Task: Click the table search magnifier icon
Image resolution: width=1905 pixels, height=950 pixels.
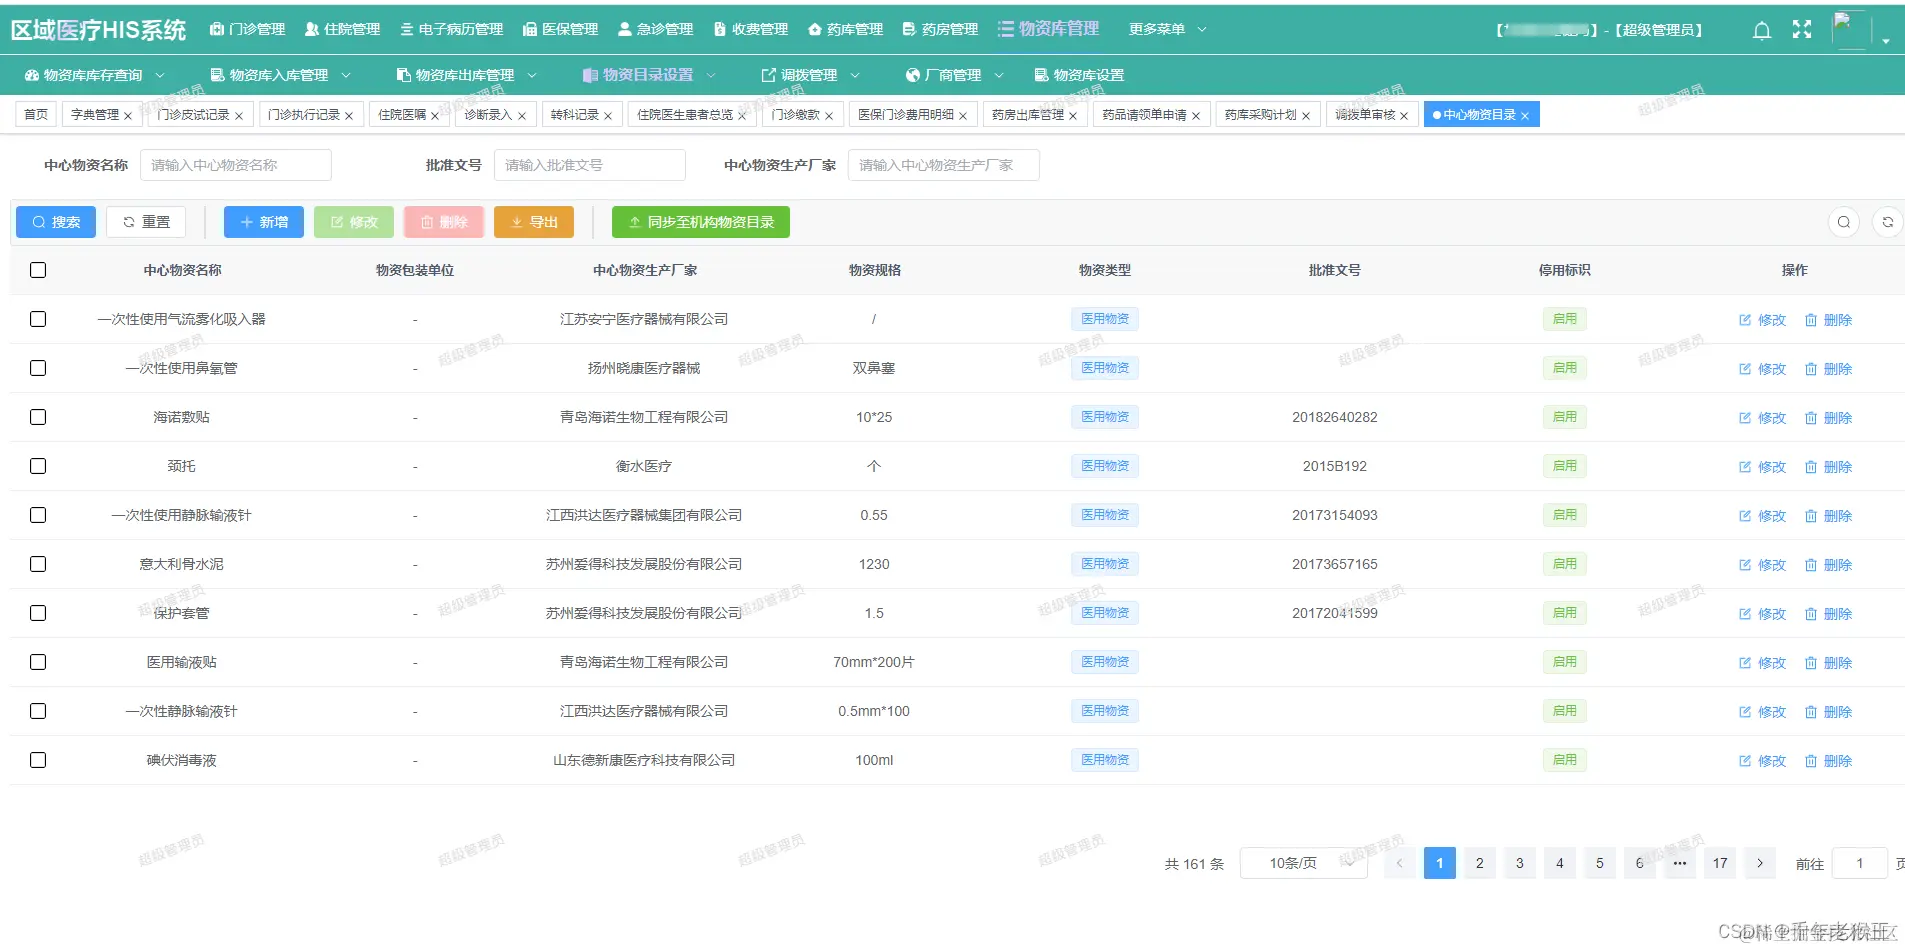Action: coord(1844,222)
